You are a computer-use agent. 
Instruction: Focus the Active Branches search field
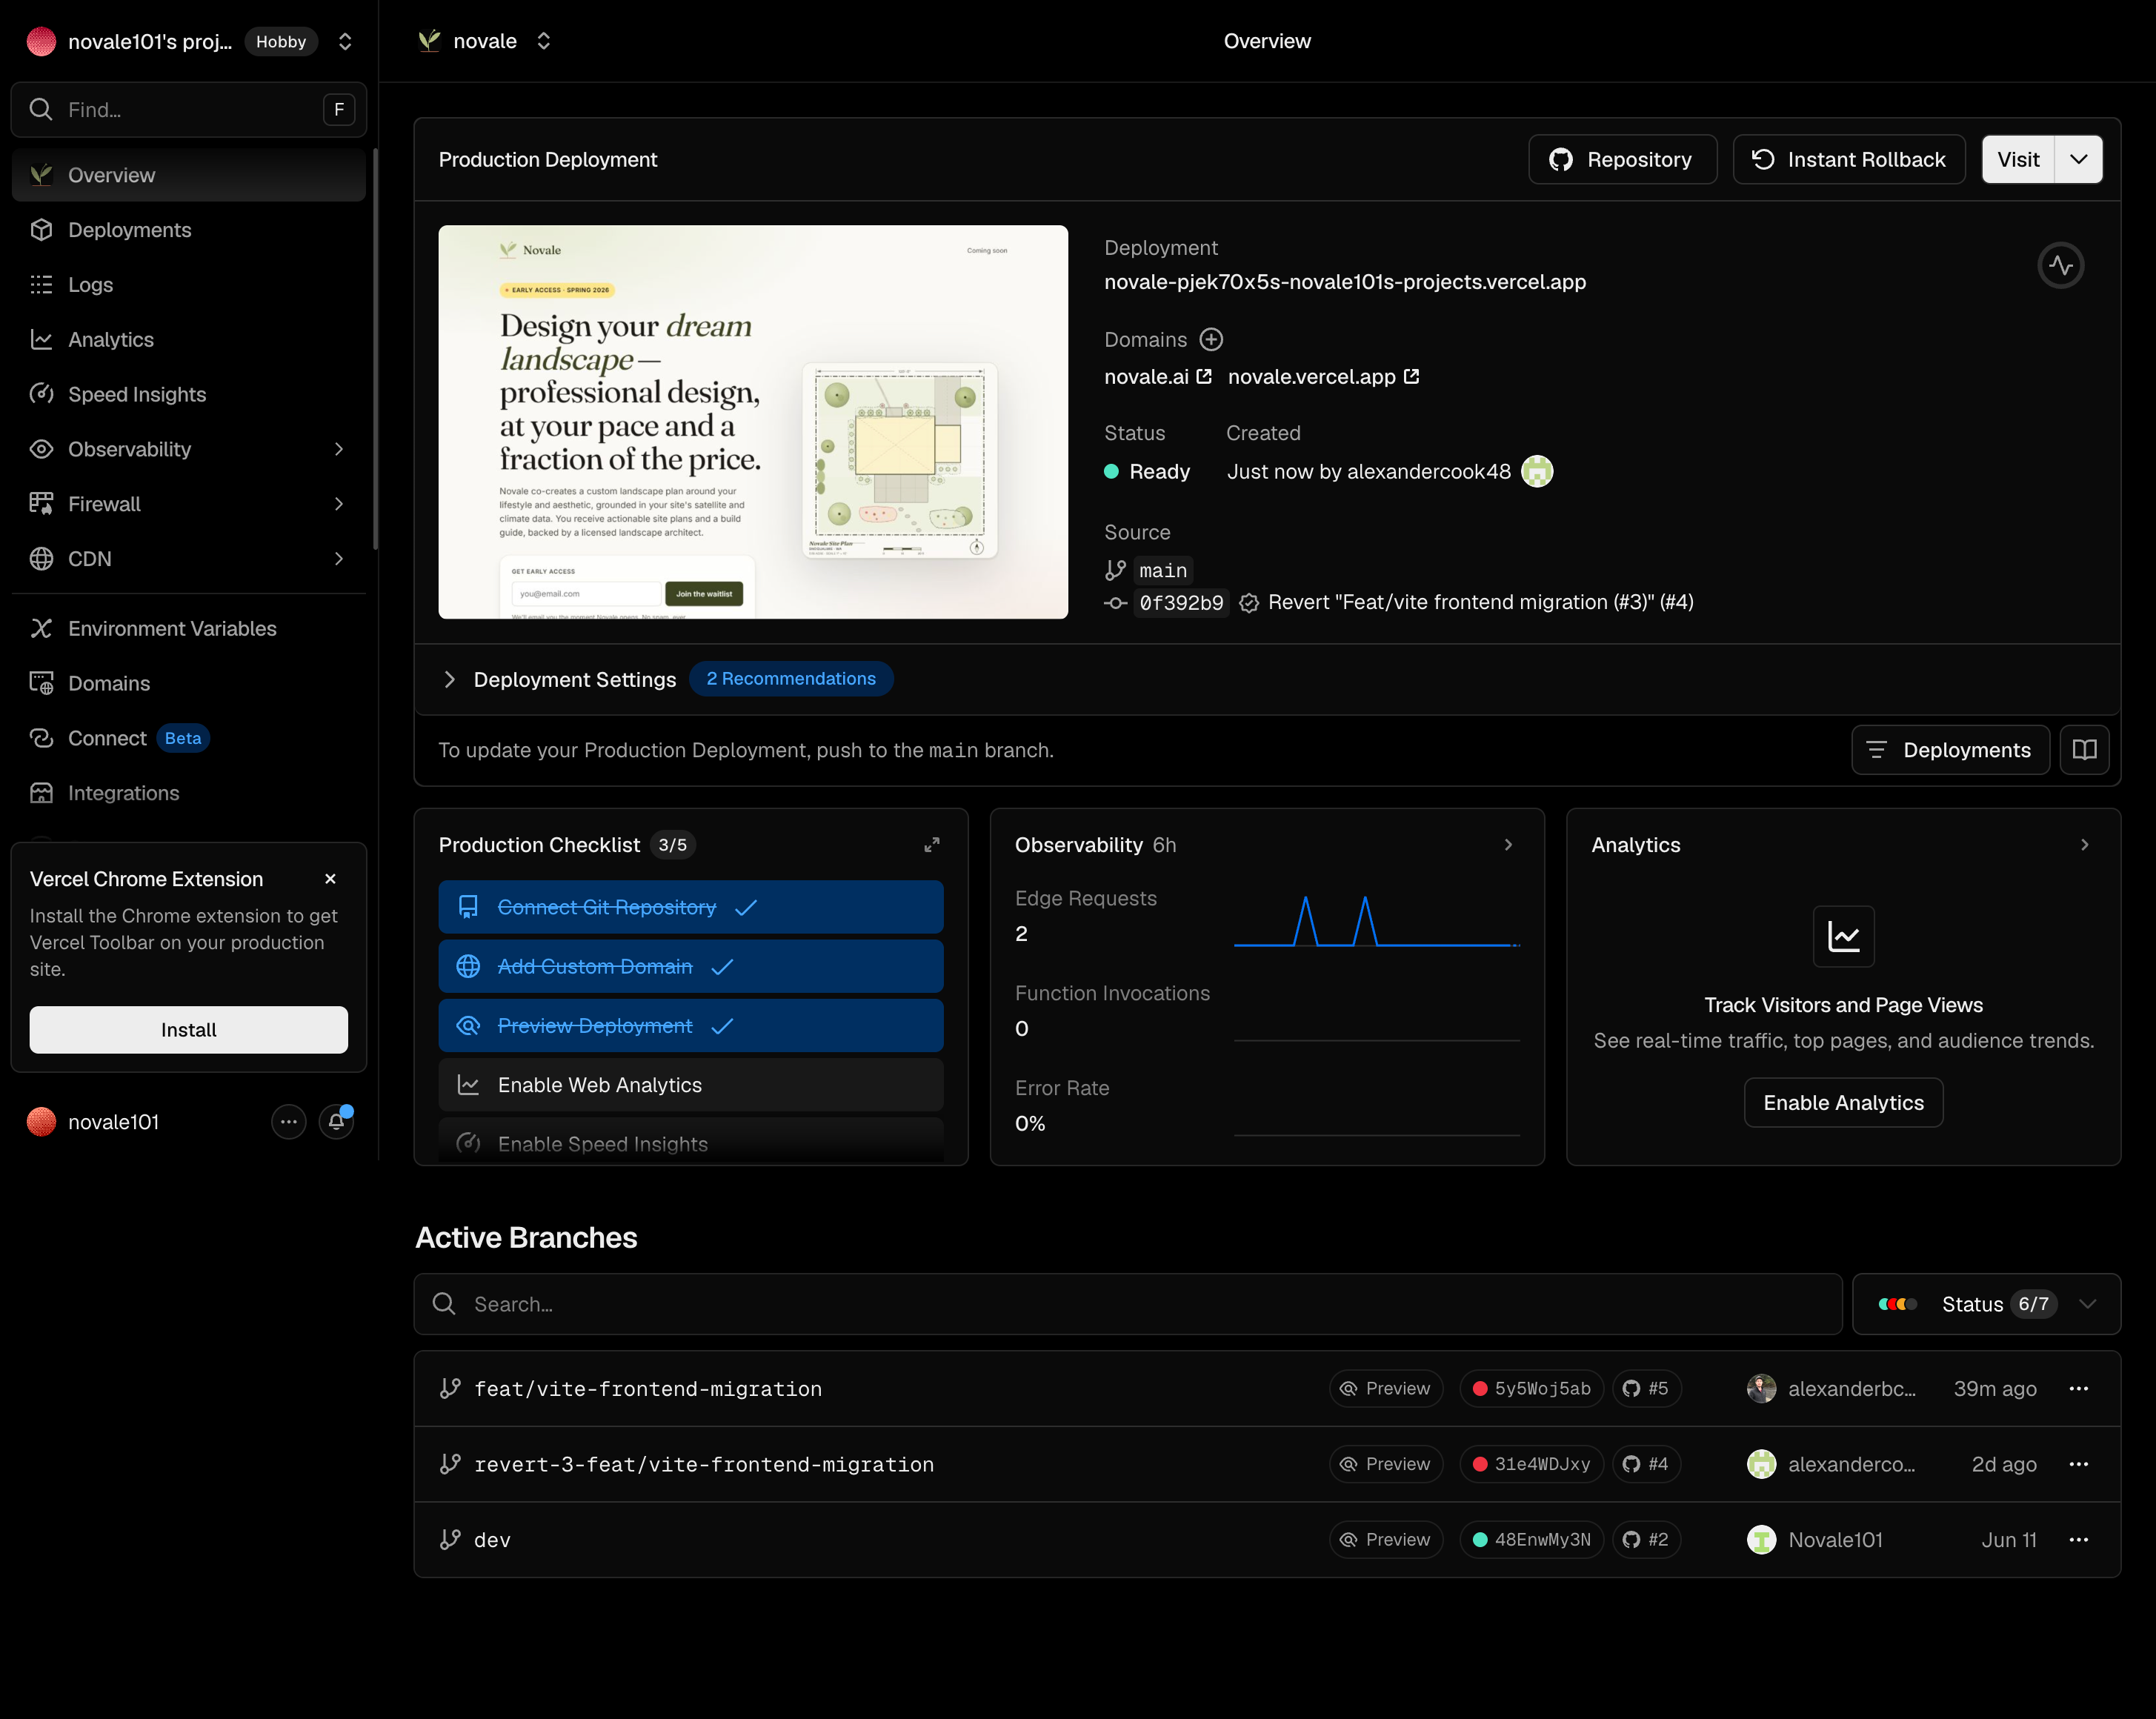click(1127, 1304)
